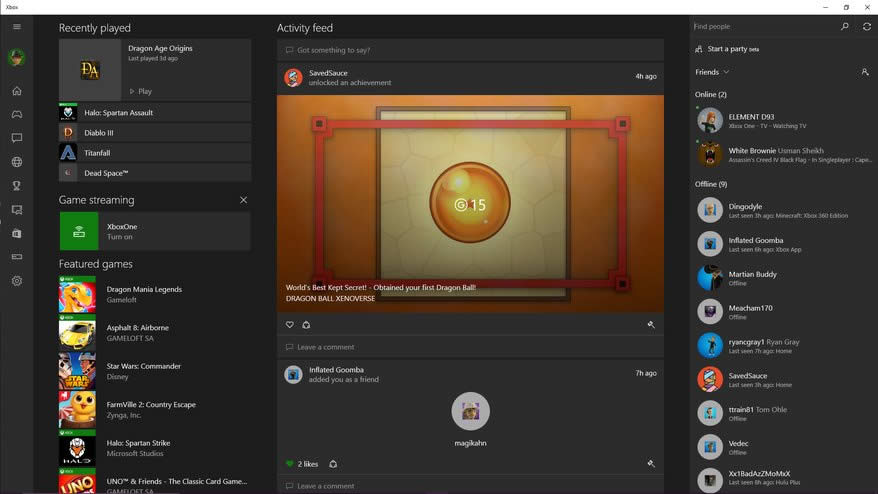Collapse the Online (2) friends group
This screenshot has height=494, width=878.
[x=711, y=95]
